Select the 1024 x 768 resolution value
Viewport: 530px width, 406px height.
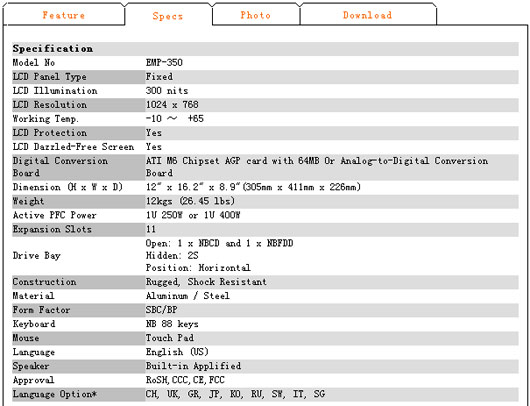pyautogui.click(x=172, y=105)
